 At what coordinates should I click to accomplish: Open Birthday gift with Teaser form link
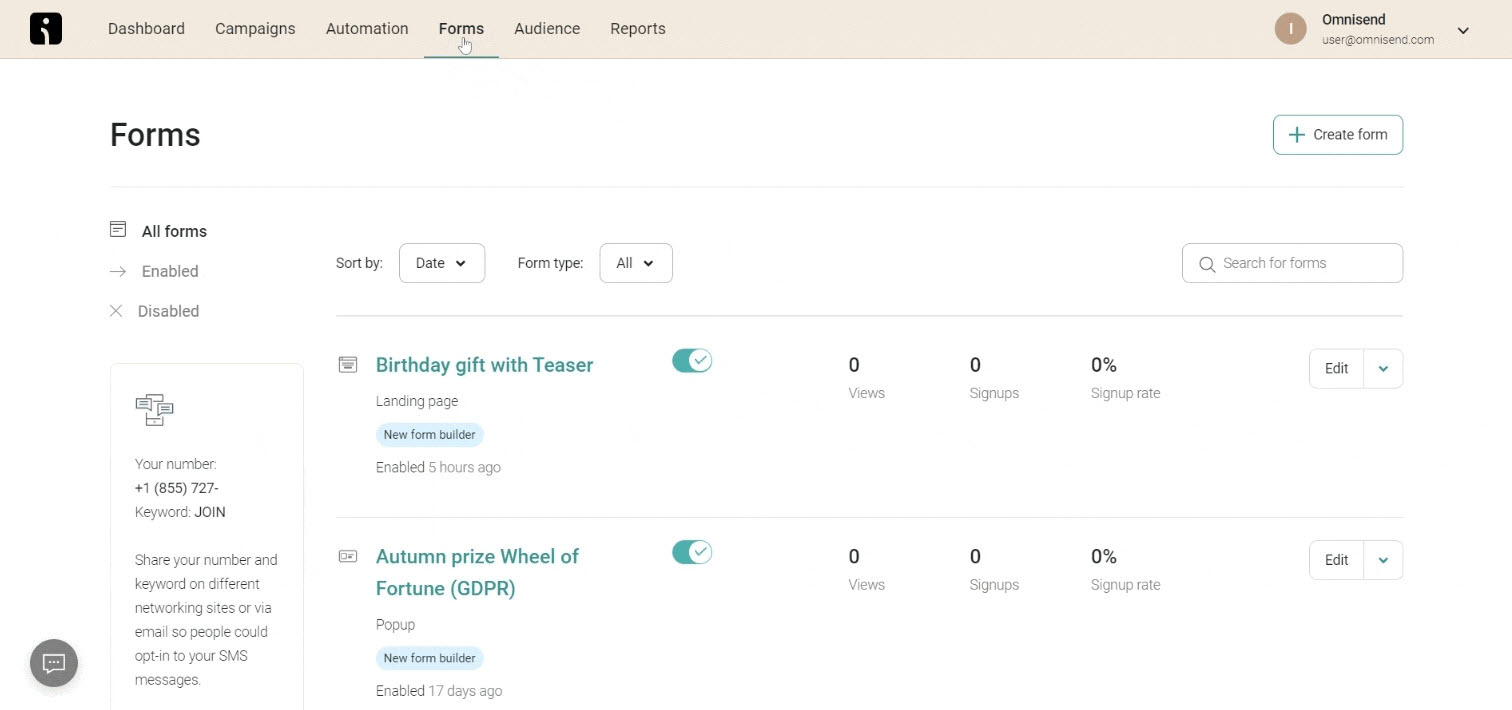(x=484, y=365)
